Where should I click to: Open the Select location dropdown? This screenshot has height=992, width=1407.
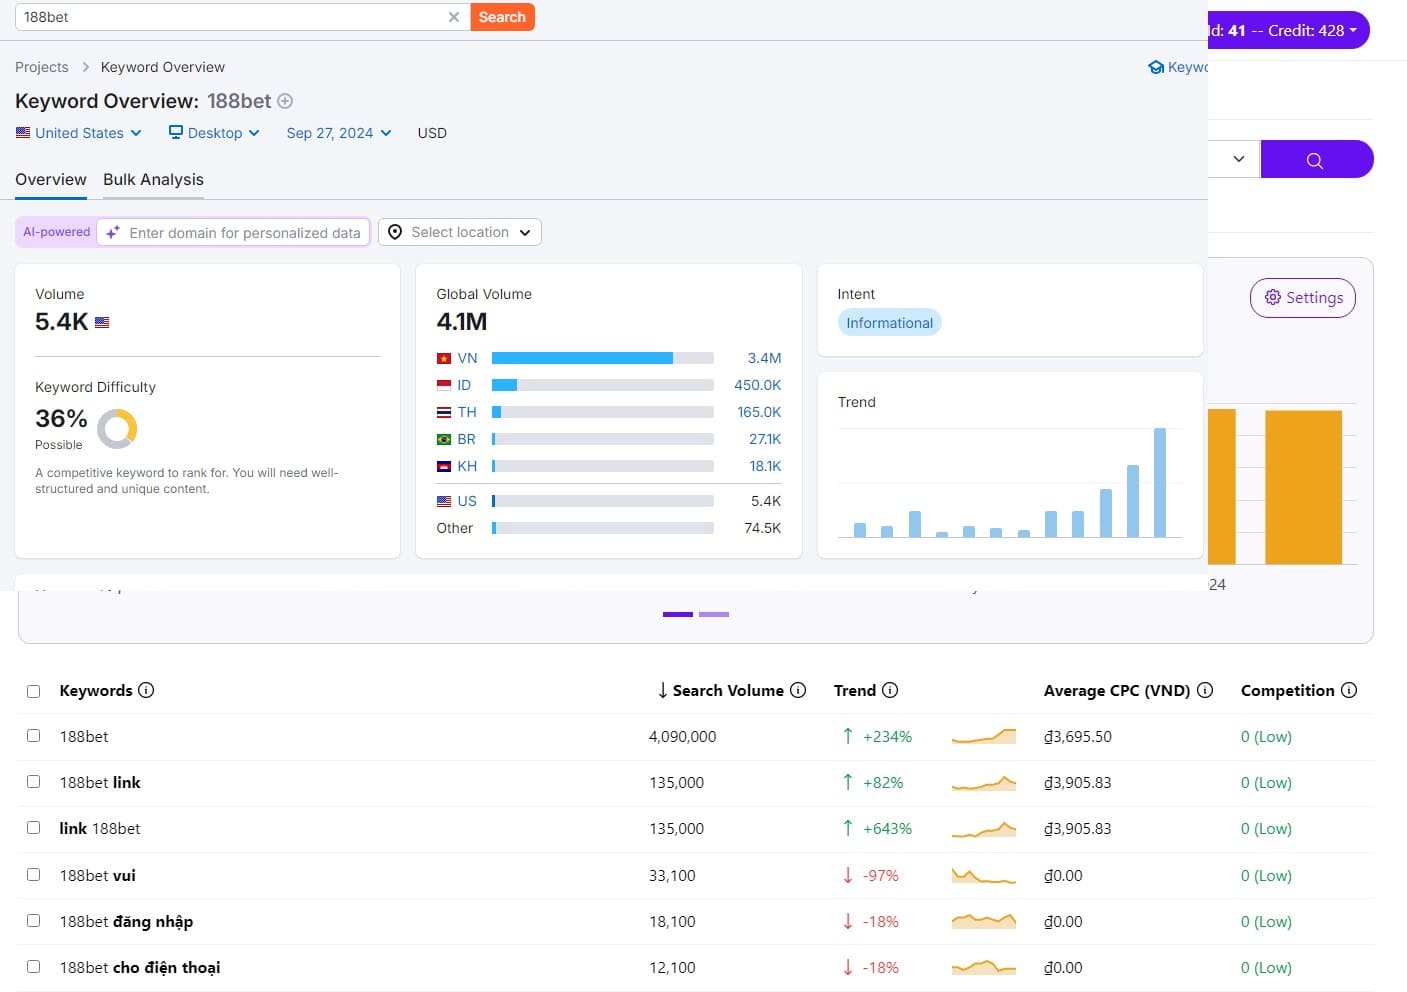460,232
